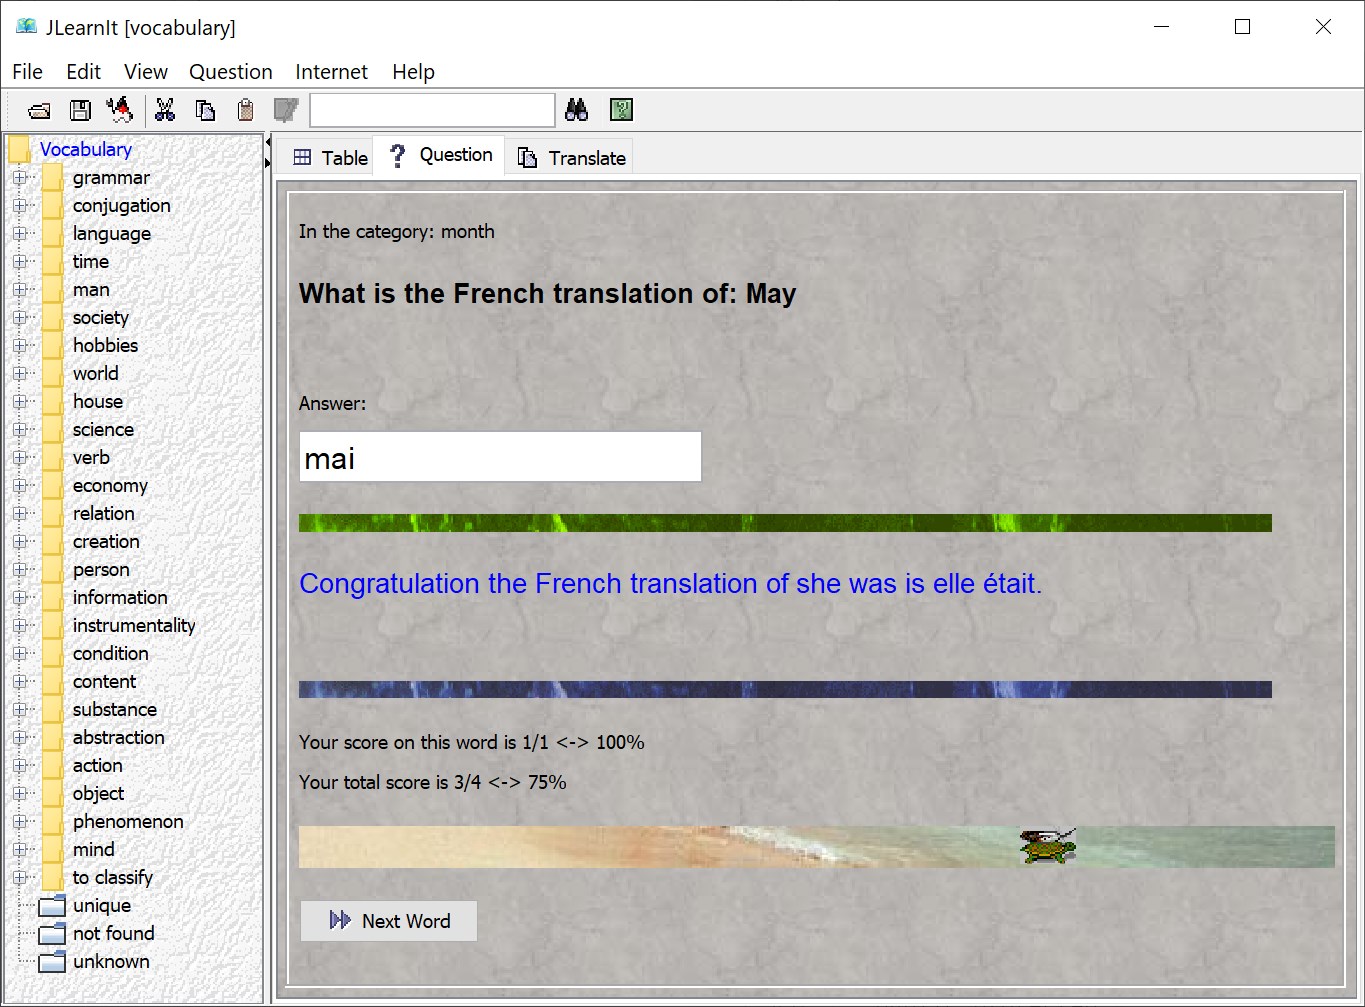Screen dimensions: 1365x1007
Task: Select the 'not found' tree item
Action: click(113, 934)
